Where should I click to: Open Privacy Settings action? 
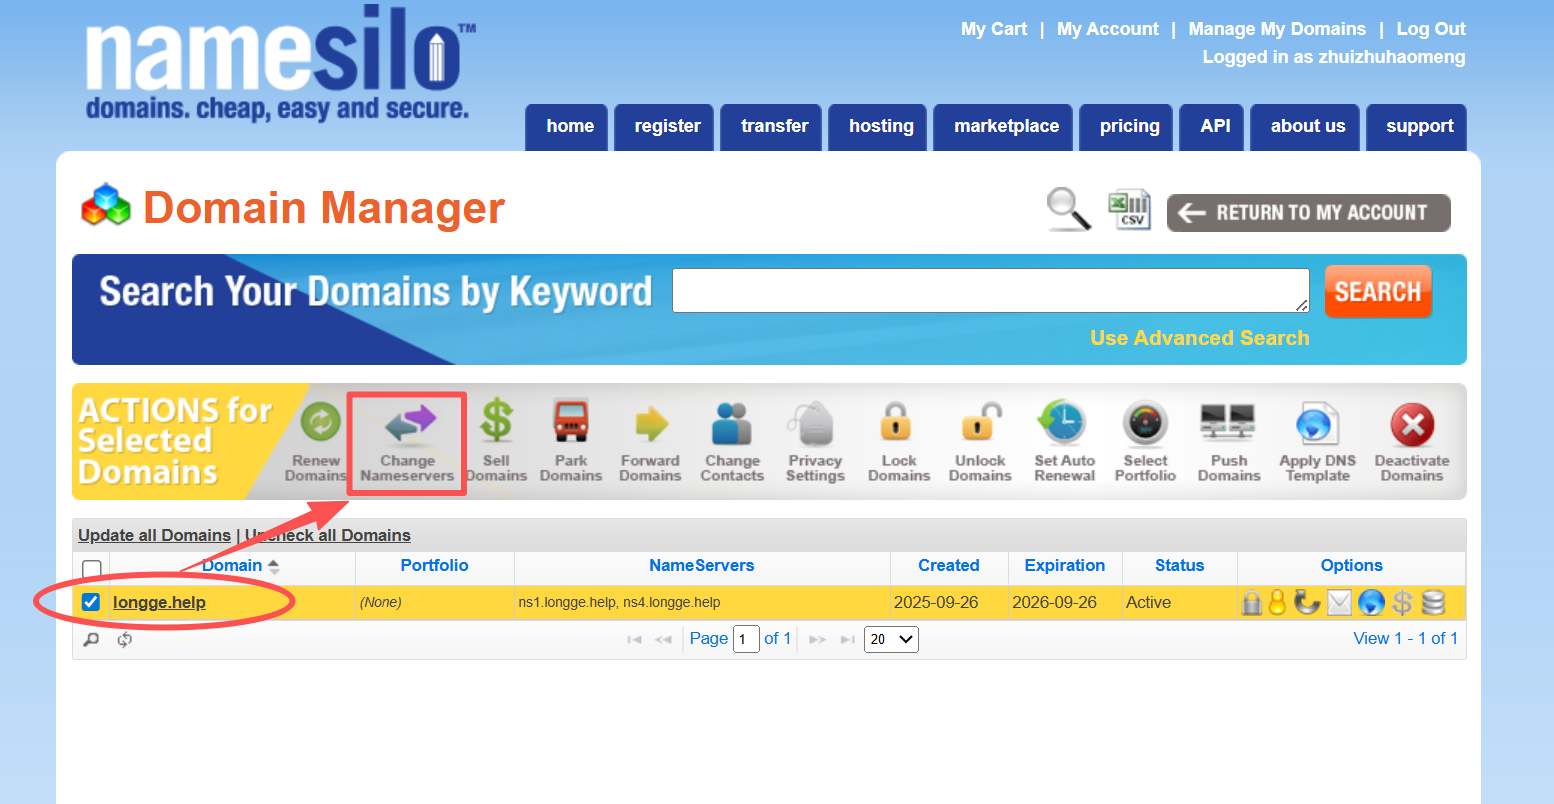coord(815,441)
